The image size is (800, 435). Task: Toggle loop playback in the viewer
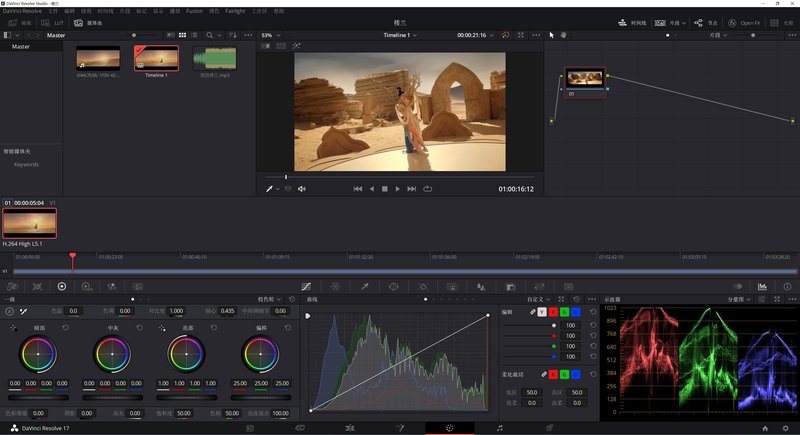[x=428, y=188]
